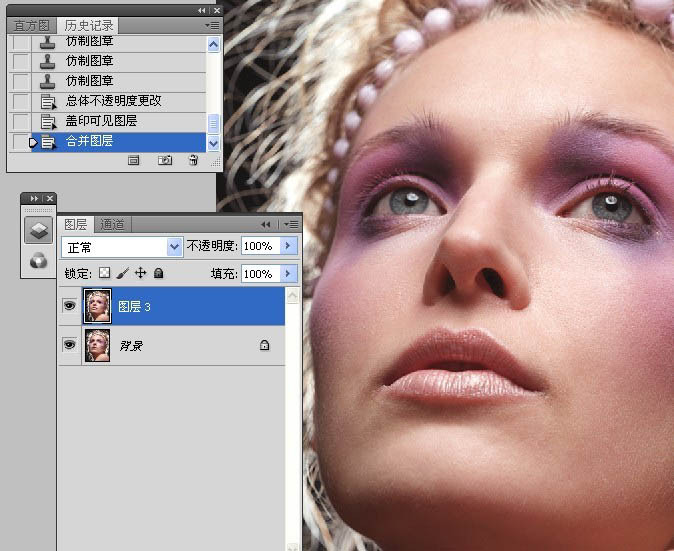Select the 总体不透明度更改 history state
The height and width of the screenshot is (551, 674).
113,101
